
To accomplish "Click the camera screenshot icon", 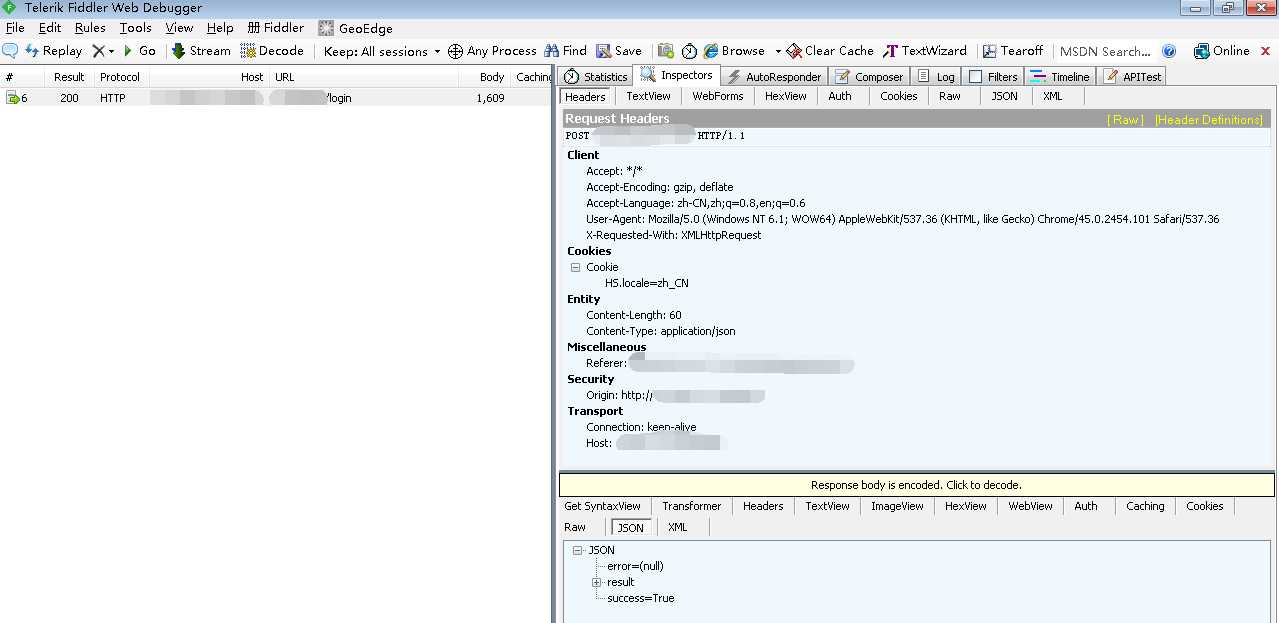I will pos(666,51).
